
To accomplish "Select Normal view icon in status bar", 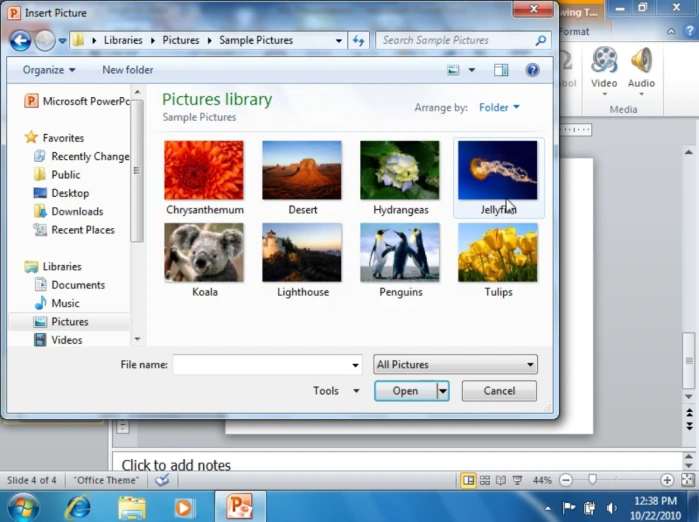I will tap(468, 480).
